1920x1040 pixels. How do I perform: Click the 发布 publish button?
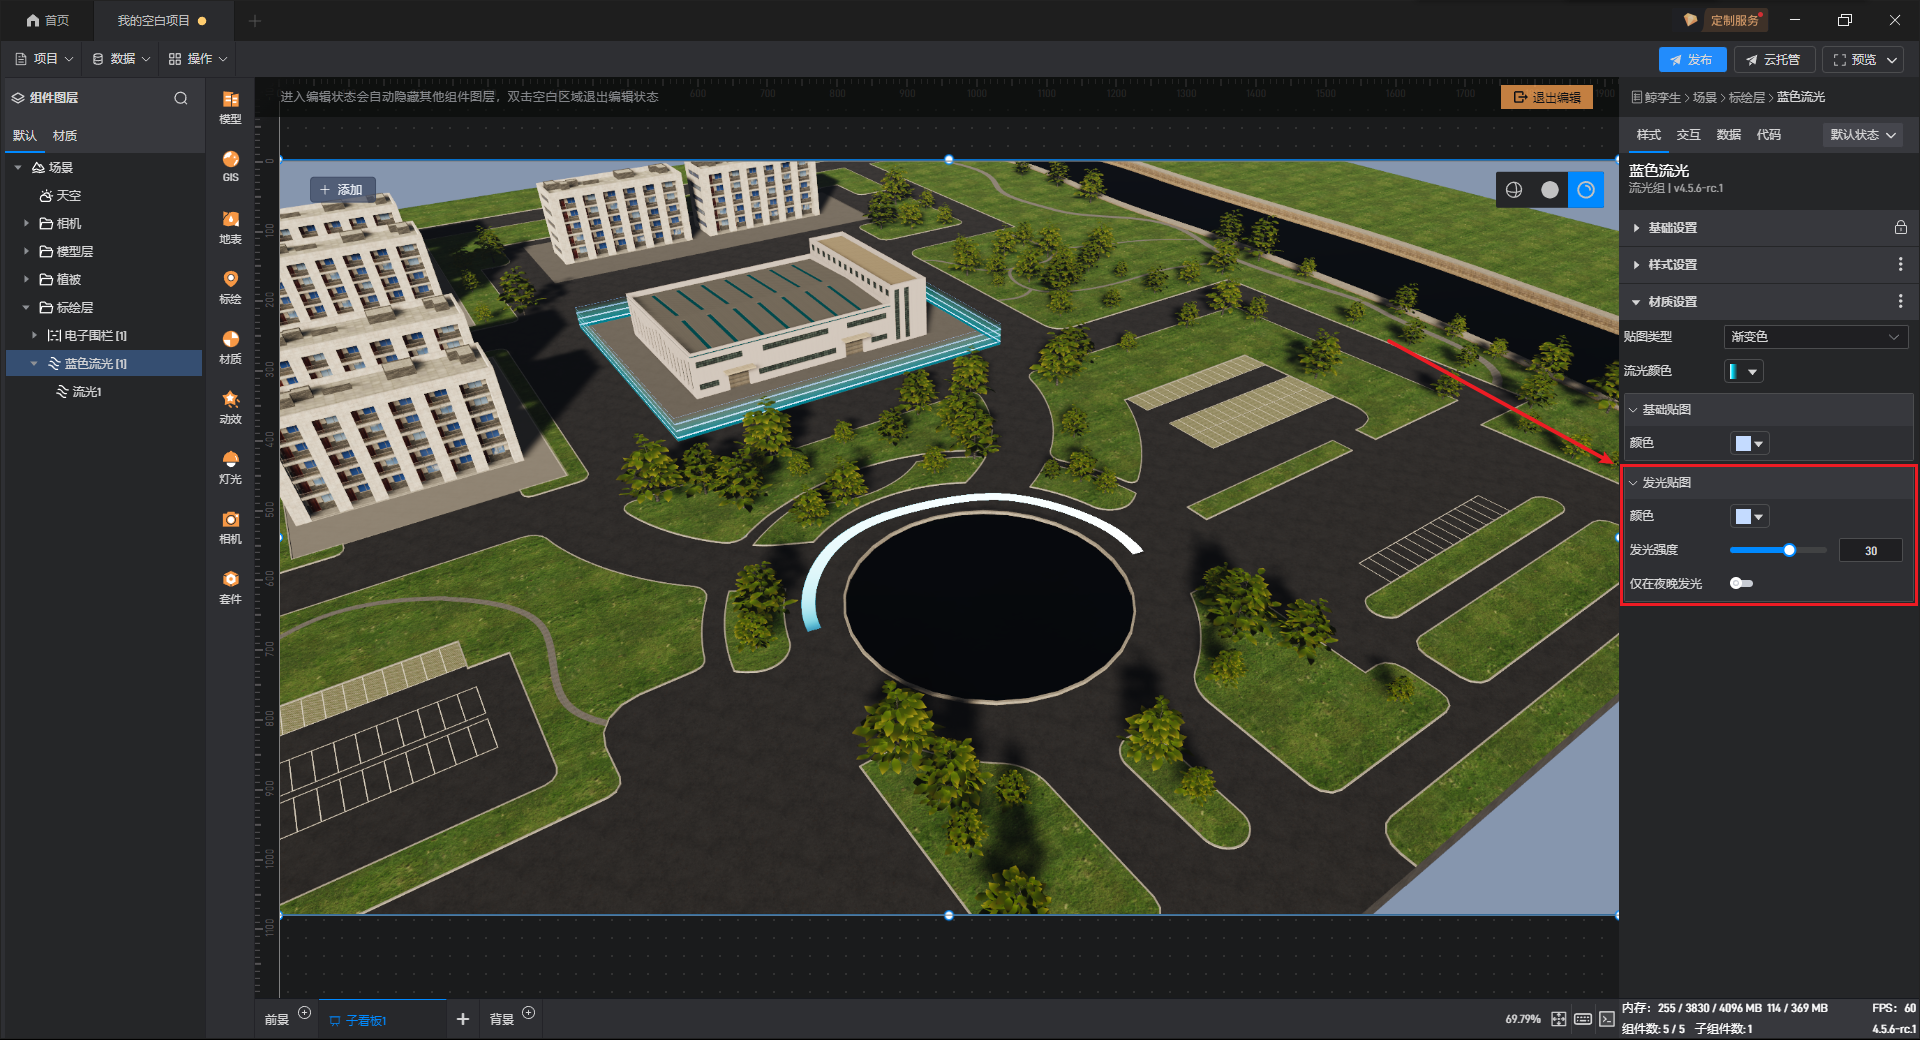click(x=1691, y=60)
